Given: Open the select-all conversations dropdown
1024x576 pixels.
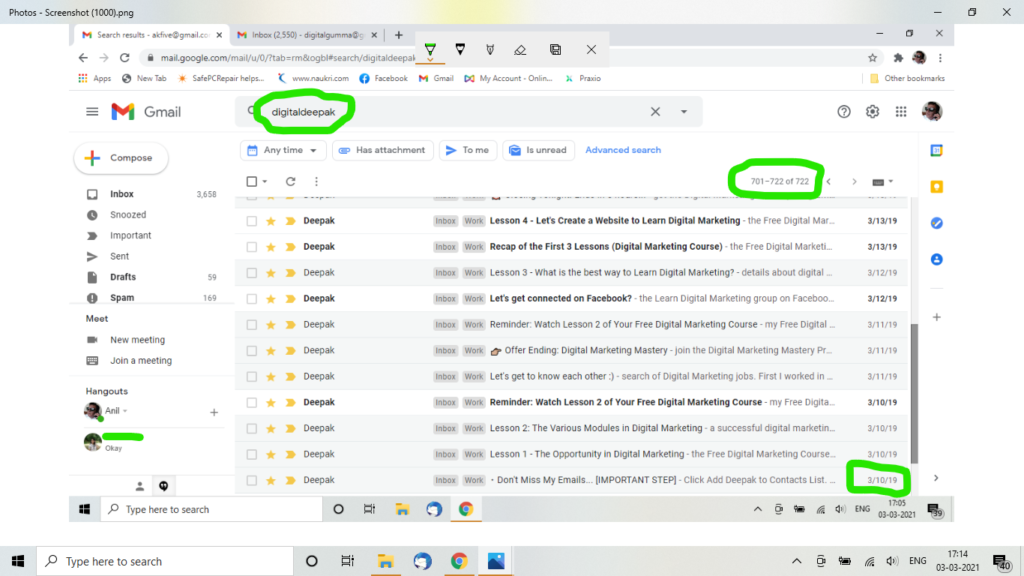Looking at the screenshot, I should [265, 181].
